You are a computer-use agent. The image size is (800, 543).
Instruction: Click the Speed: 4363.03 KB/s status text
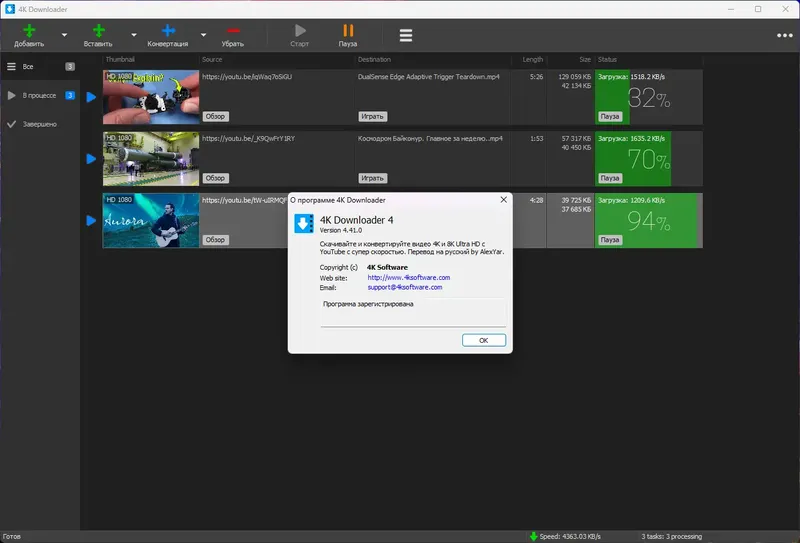(570, 536)
